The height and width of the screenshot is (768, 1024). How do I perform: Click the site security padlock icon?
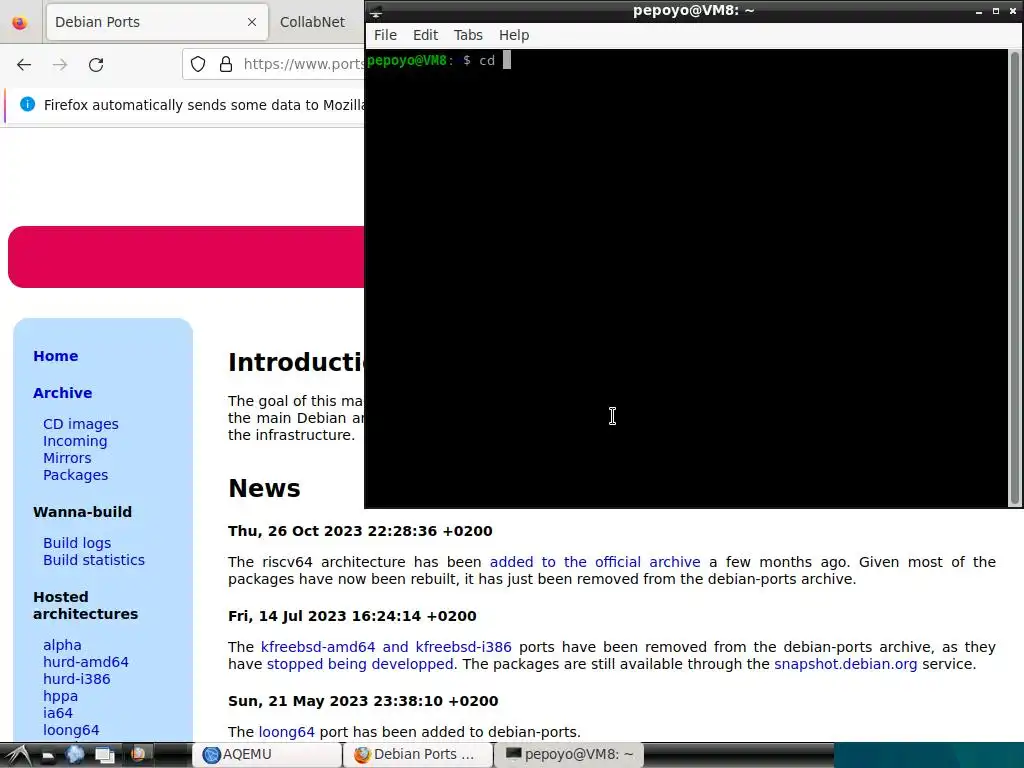pos(226,64)
